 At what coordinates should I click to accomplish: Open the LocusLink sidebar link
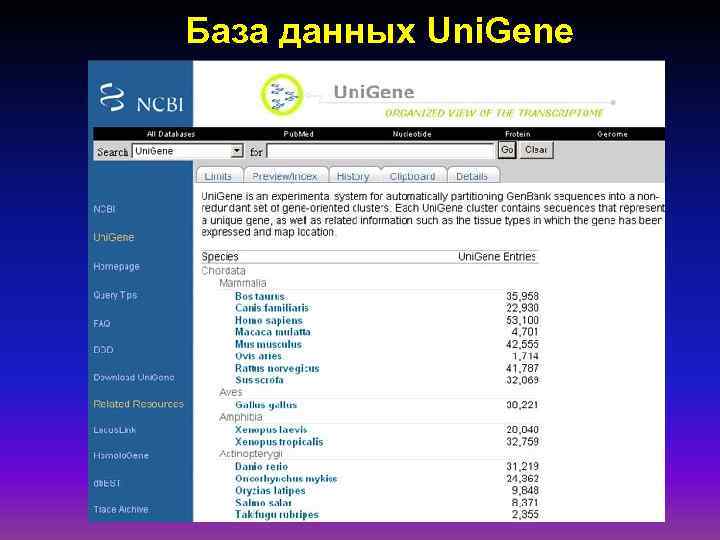114,430
